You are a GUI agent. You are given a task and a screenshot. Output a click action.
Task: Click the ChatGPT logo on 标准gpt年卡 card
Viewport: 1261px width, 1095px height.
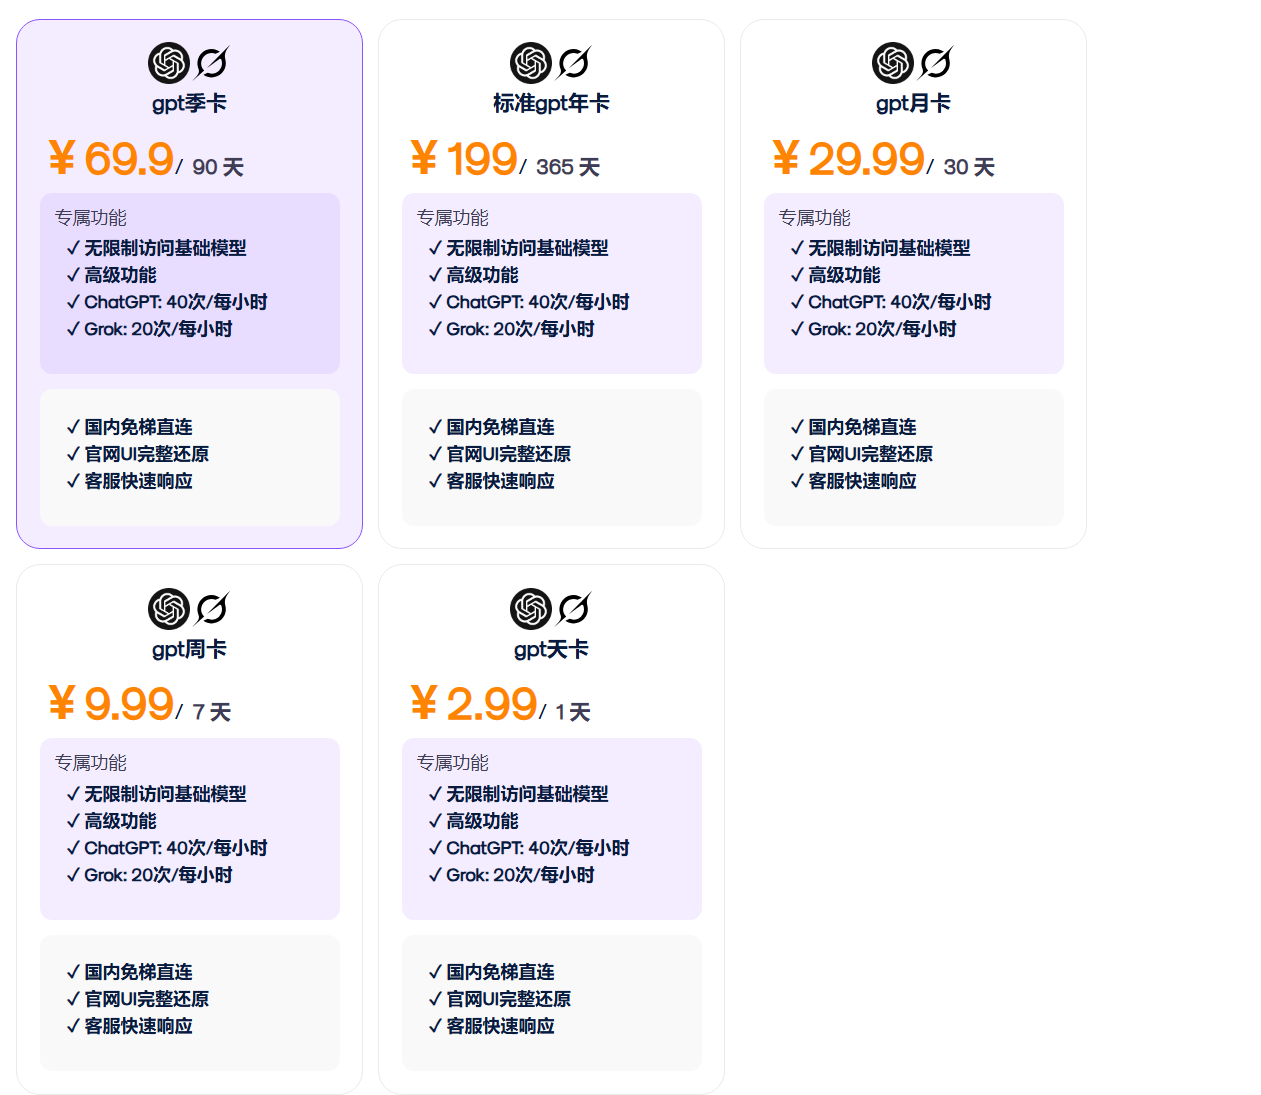531,63
